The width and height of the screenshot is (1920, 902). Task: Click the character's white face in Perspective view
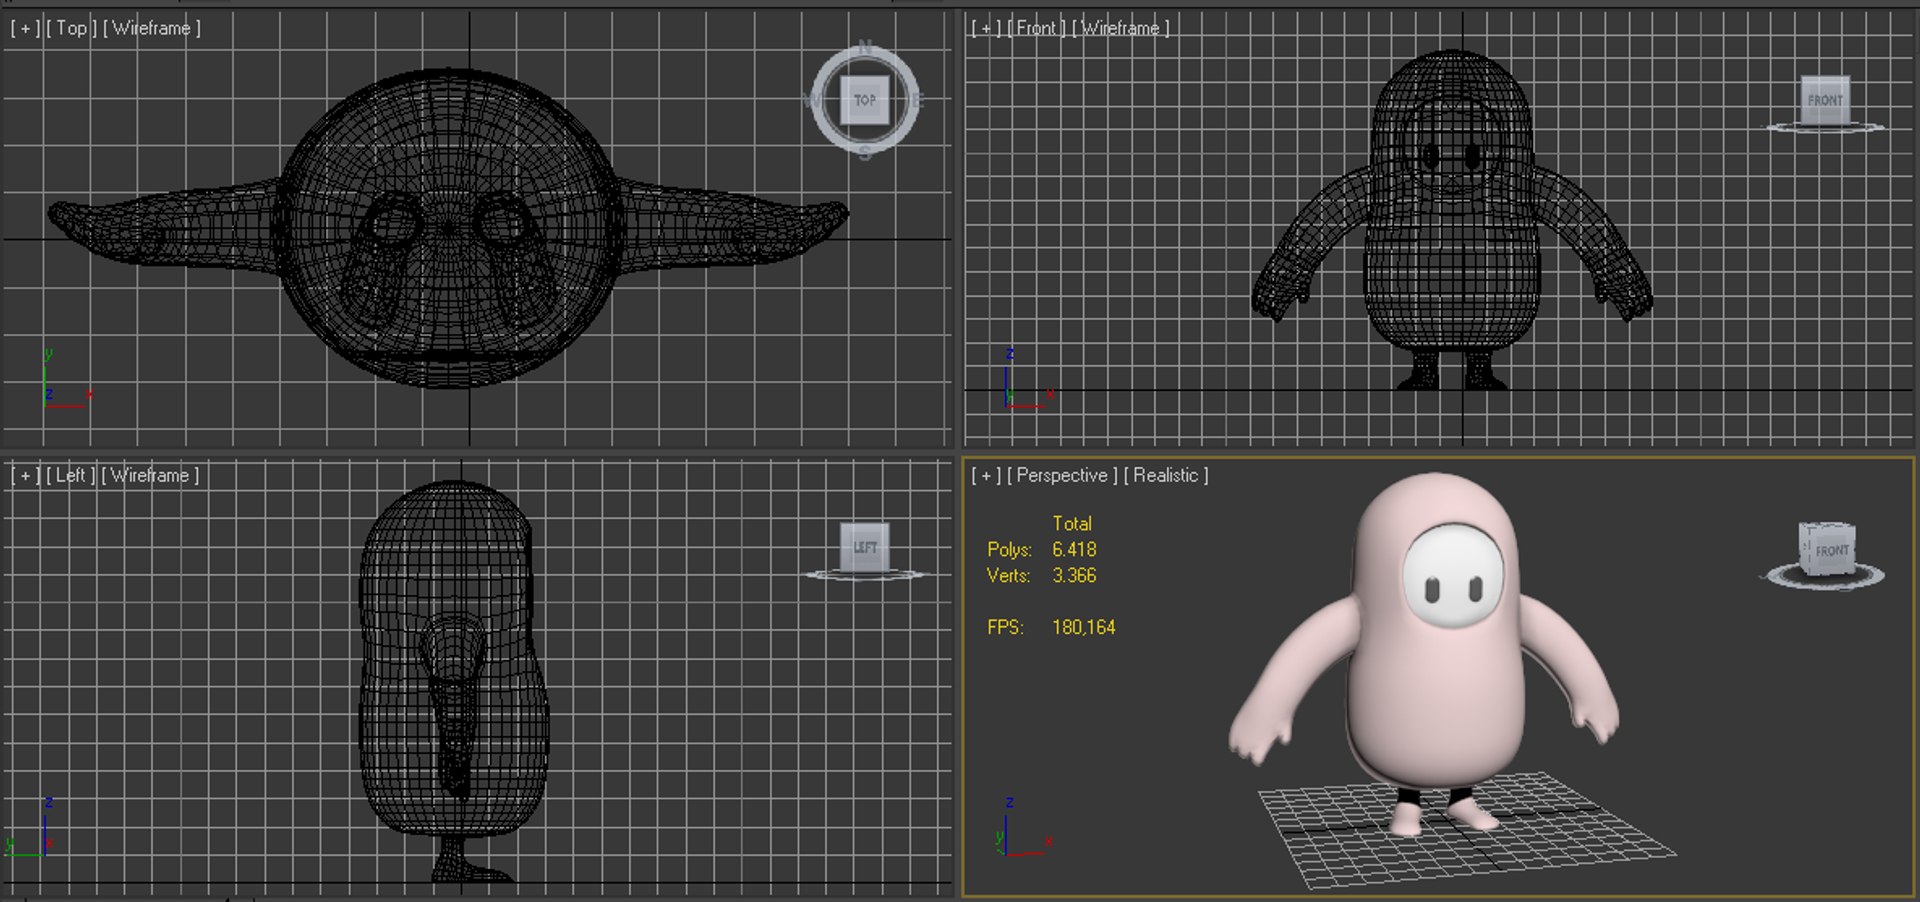(1453, 576)
